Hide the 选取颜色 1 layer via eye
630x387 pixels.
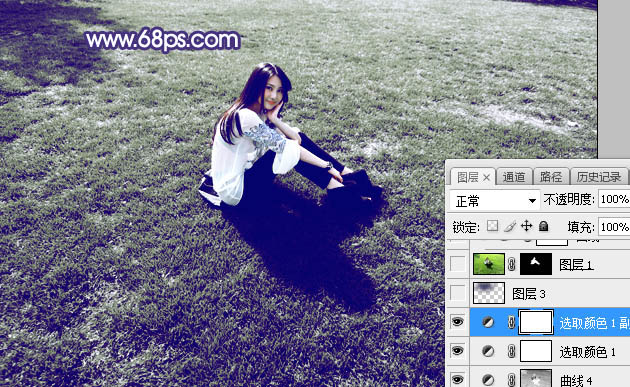pos(458,351)
